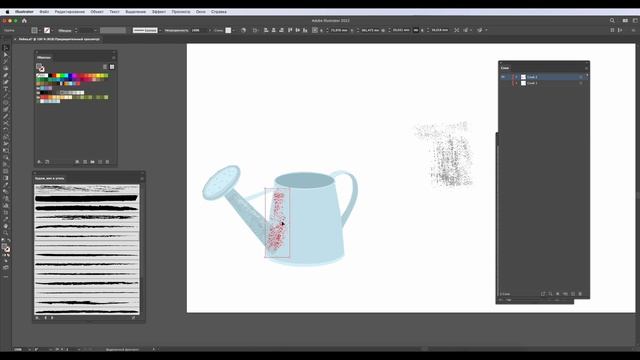
Task: Open the Arrange Documents icon
Action: [625, 20]
